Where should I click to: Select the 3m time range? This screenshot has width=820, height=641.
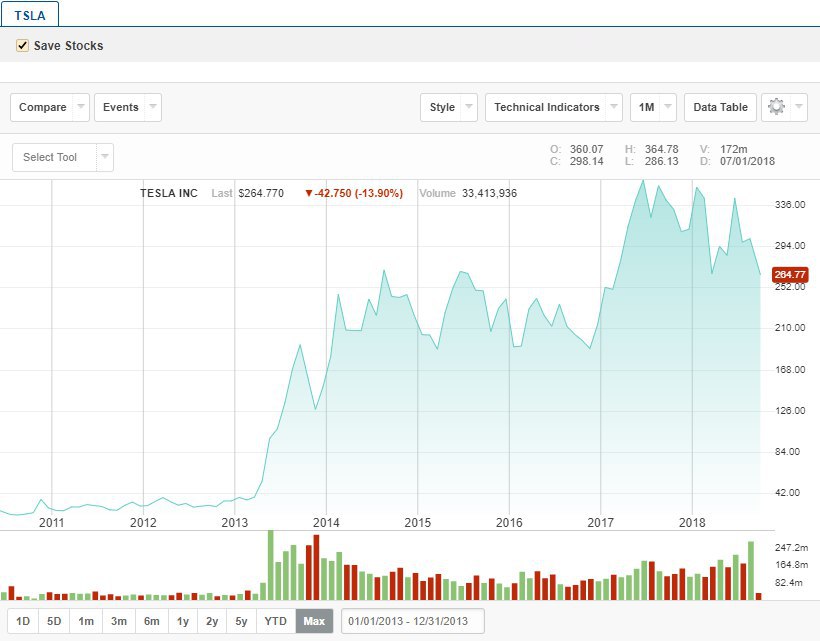click(x=119, y=621)
